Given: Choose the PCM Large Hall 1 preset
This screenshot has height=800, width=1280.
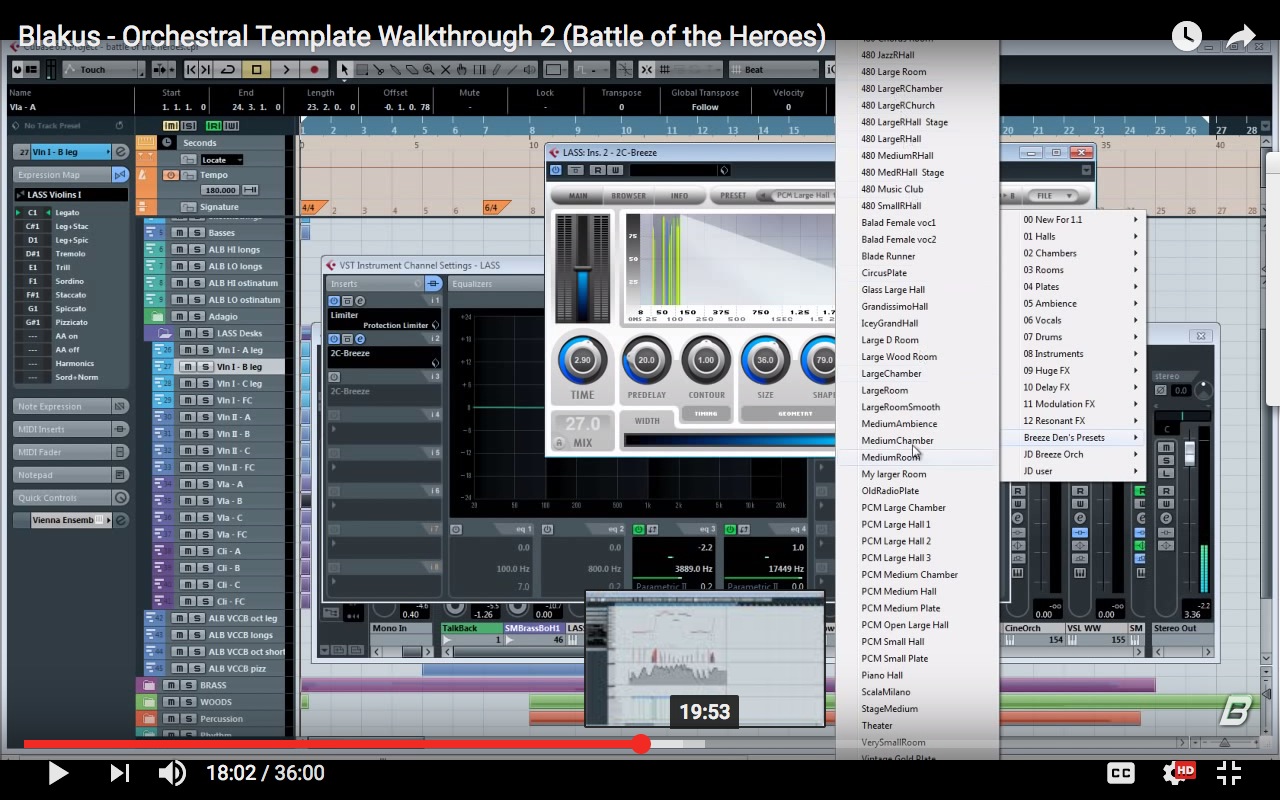Looking at the screenshot, I should (895, 525).
